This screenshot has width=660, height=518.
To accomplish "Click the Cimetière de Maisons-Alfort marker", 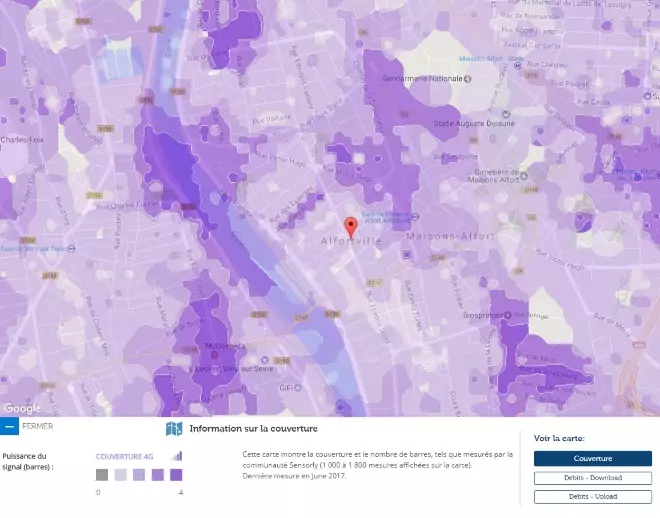I will 524,176.
